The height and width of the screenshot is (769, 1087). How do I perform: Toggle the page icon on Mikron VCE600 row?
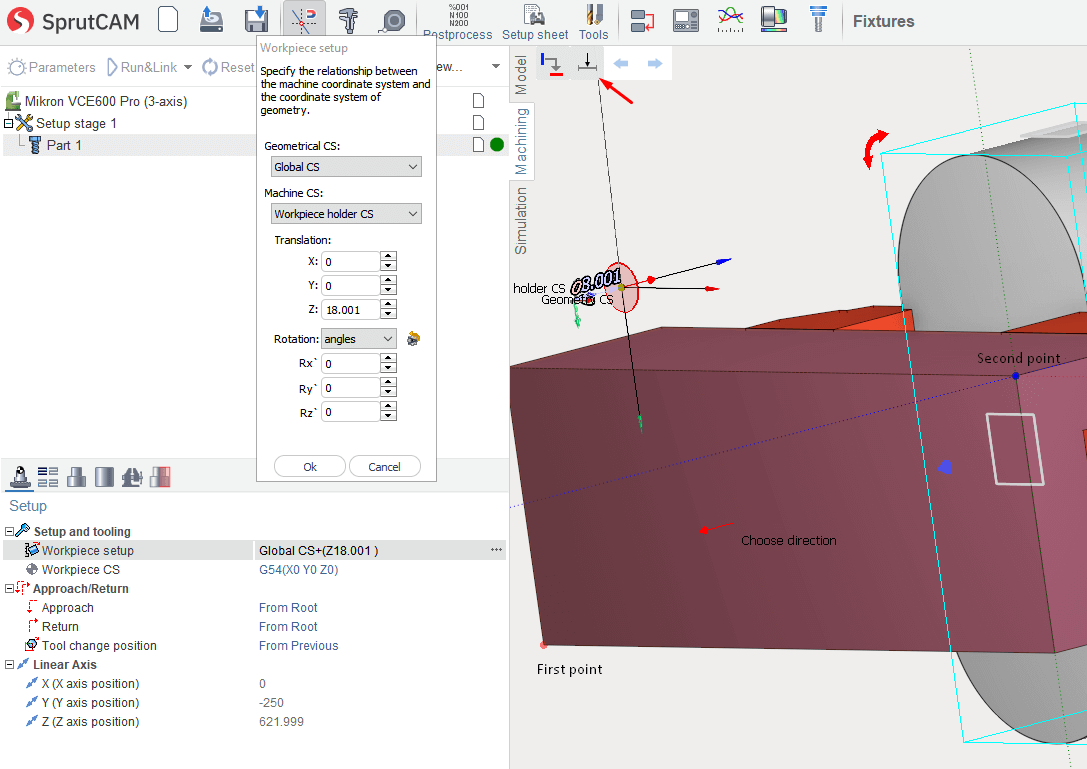478,101
